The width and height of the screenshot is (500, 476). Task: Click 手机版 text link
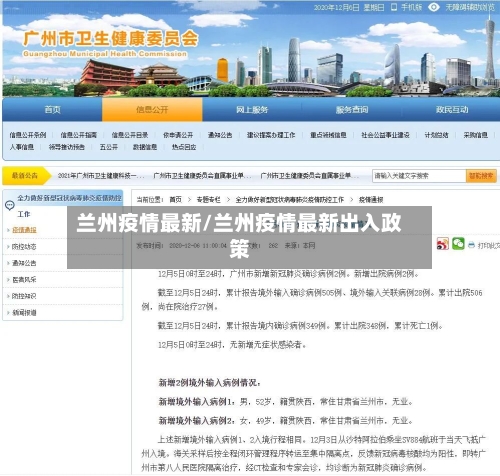point(411,7)
